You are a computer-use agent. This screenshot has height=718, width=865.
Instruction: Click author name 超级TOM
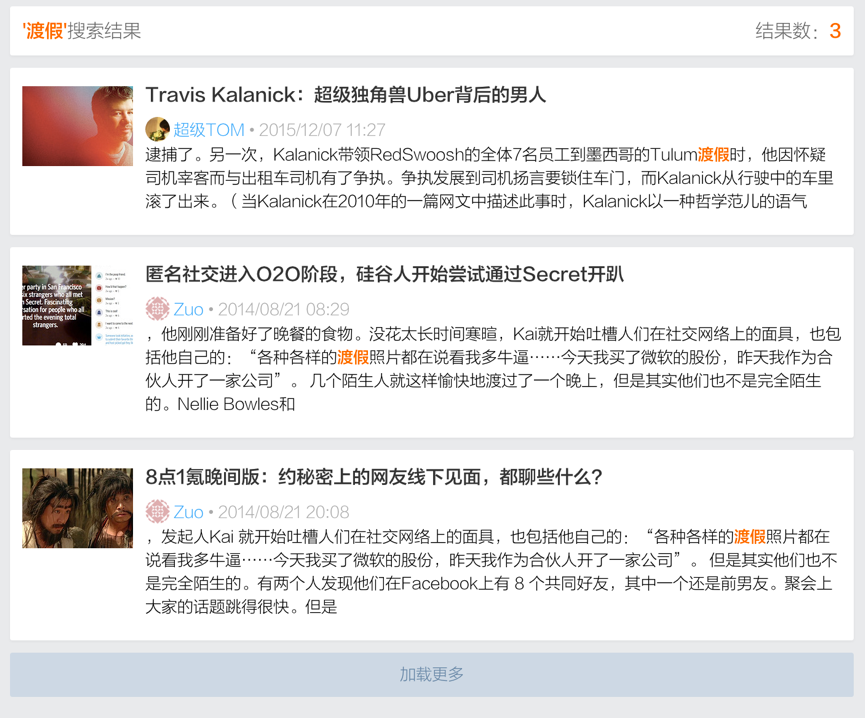pyautogui.click(x=208, y=130)
